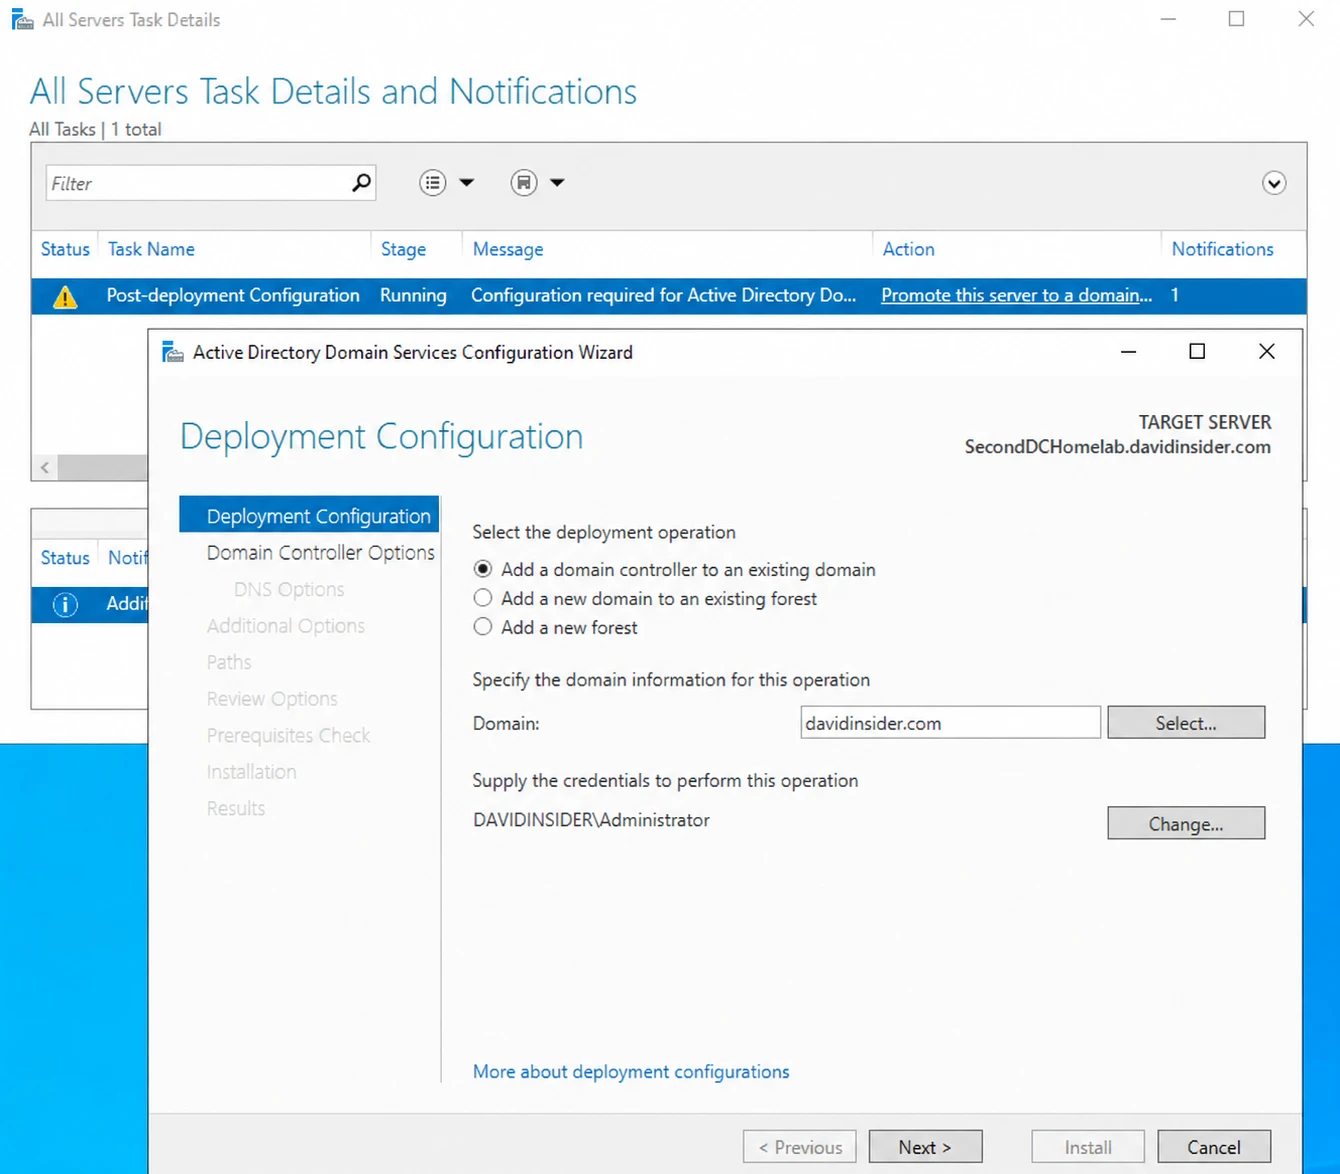
Task: Select the Post-deployment Configuration task name
Action: click(233, 295)
